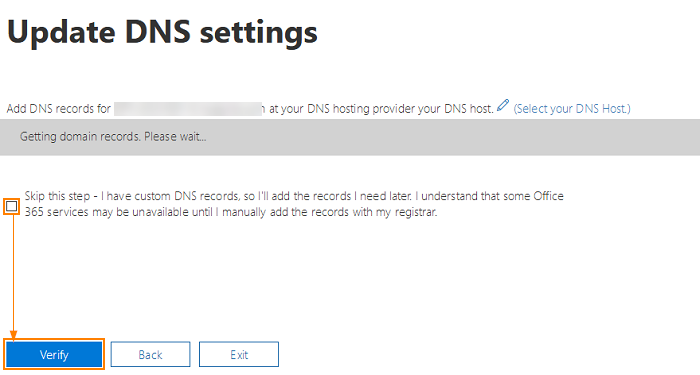Viewport: 700px width, 375px height.
Task: Click the blue Verify button
Action: click(x=54, y=354)
